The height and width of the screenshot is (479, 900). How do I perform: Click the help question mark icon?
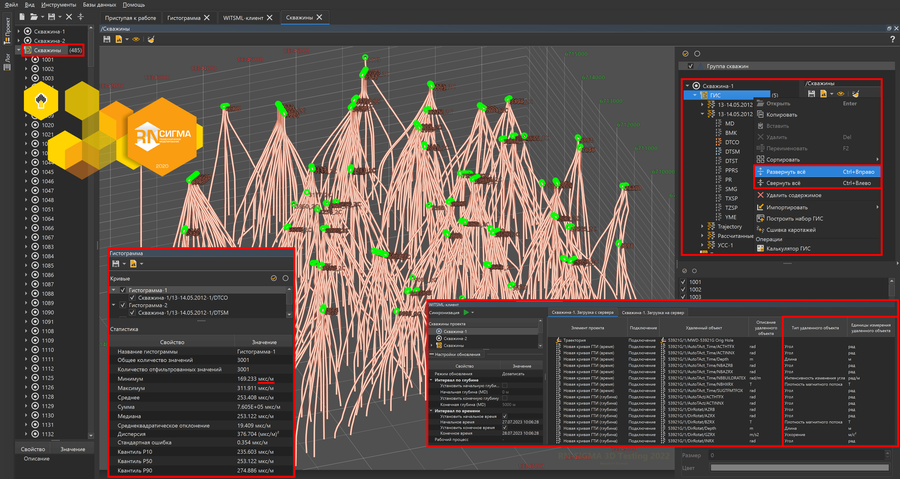(892, 39)
